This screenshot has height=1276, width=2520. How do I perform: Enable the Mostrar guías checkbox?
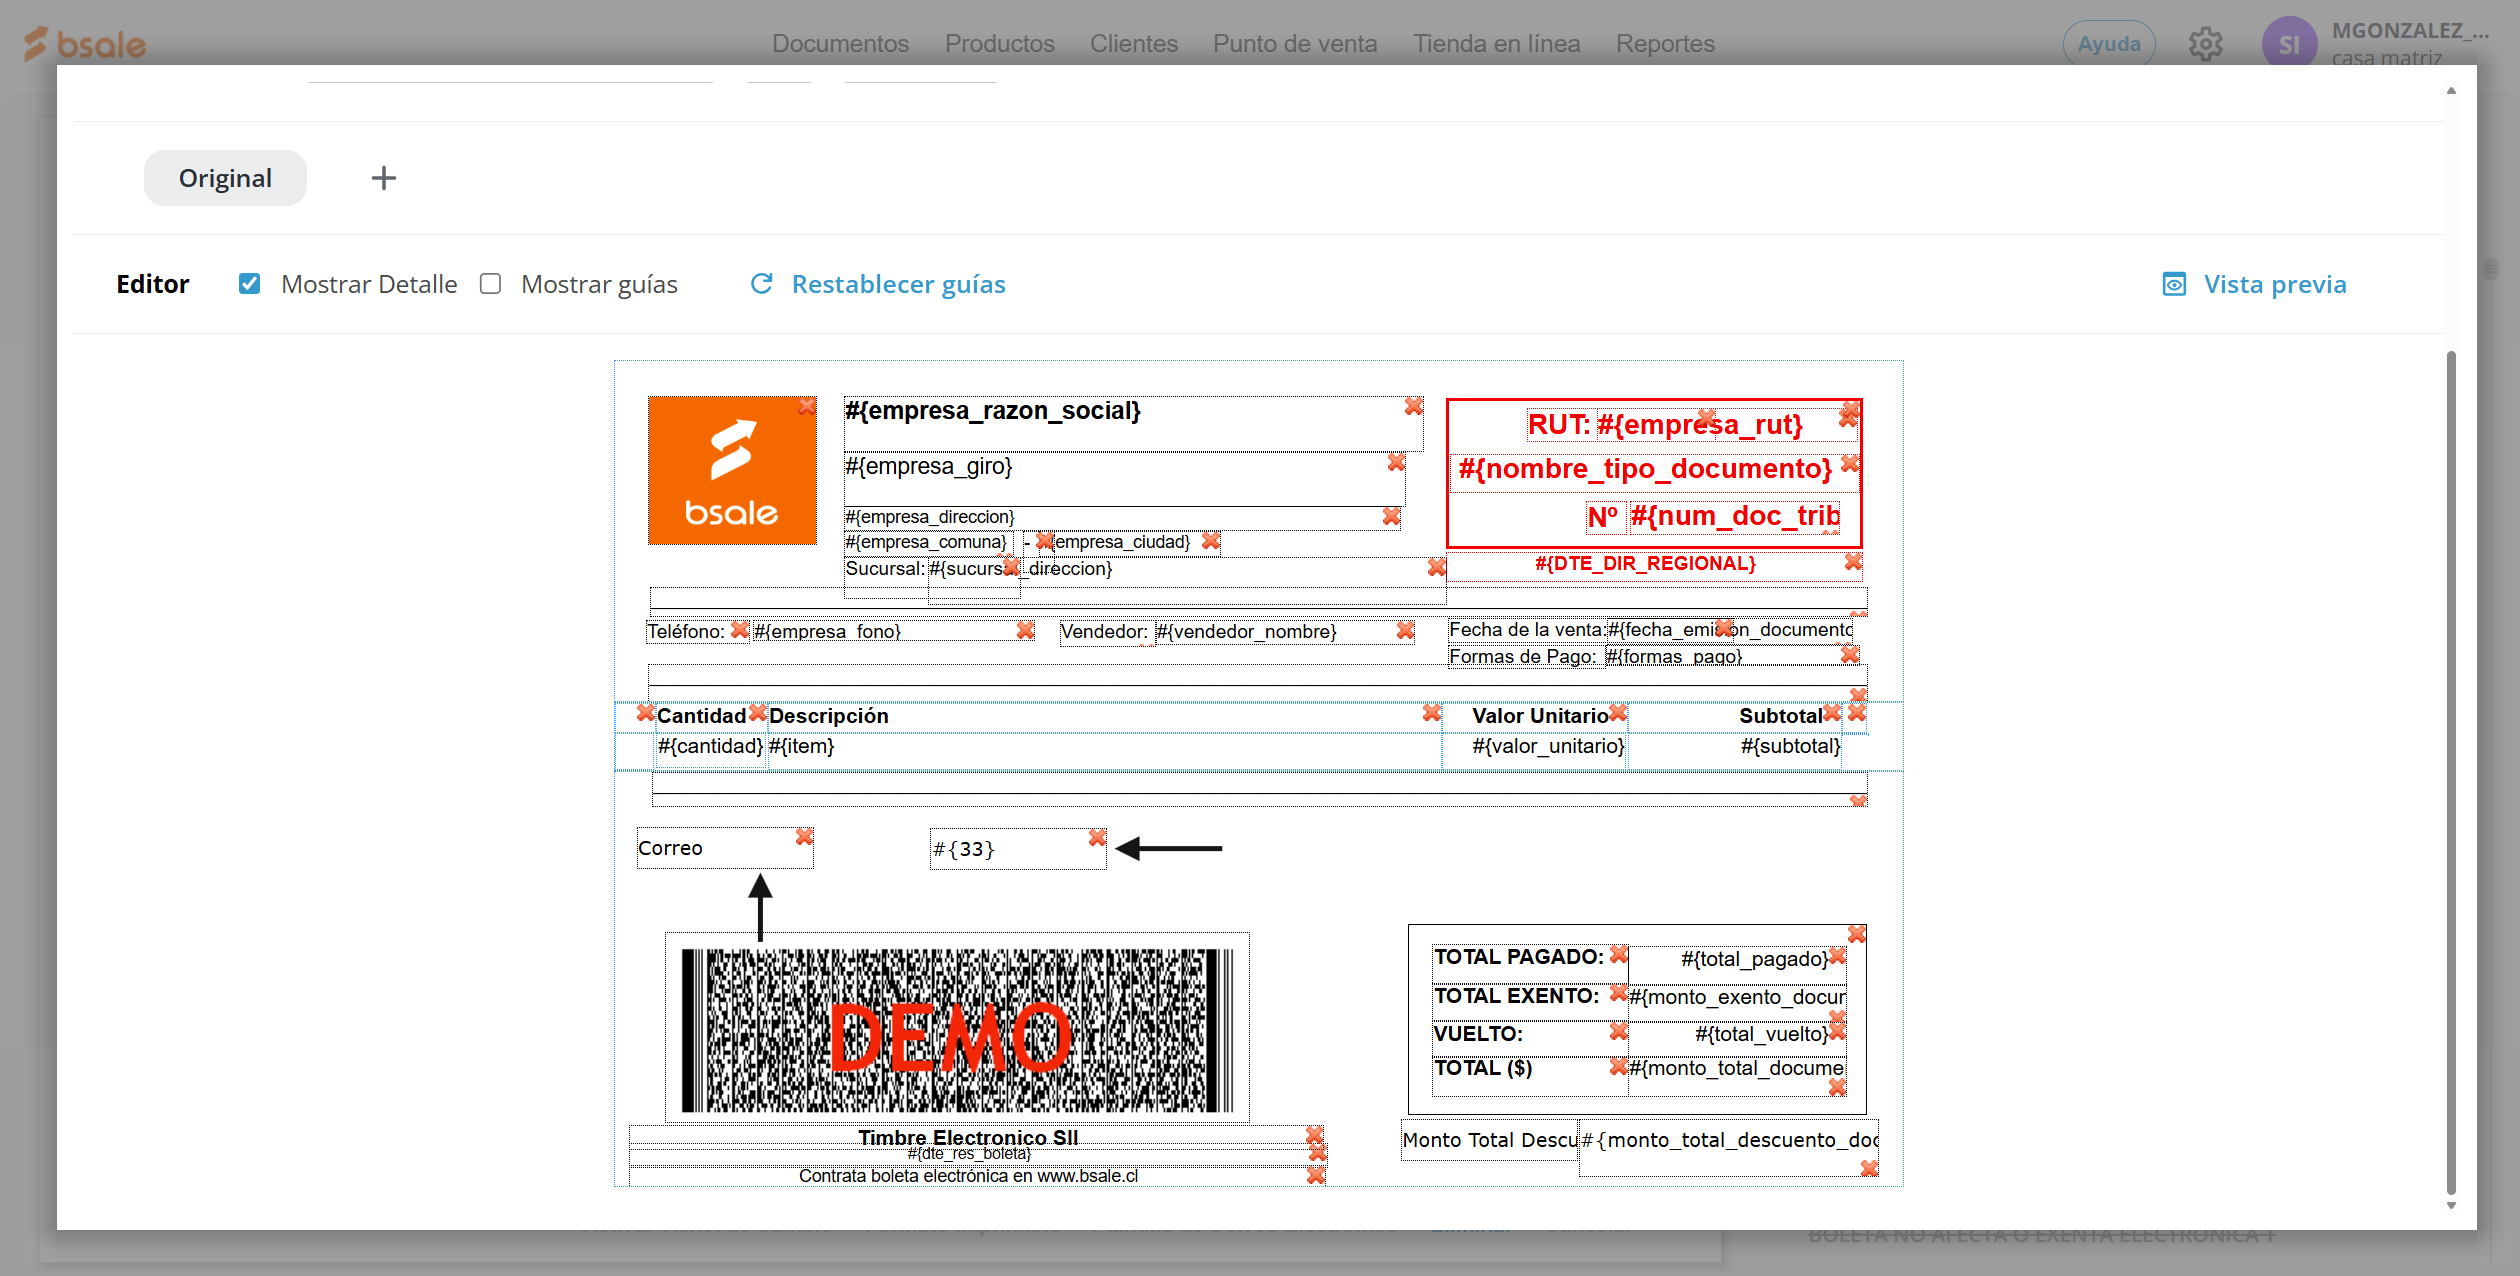tap(490, 284)
